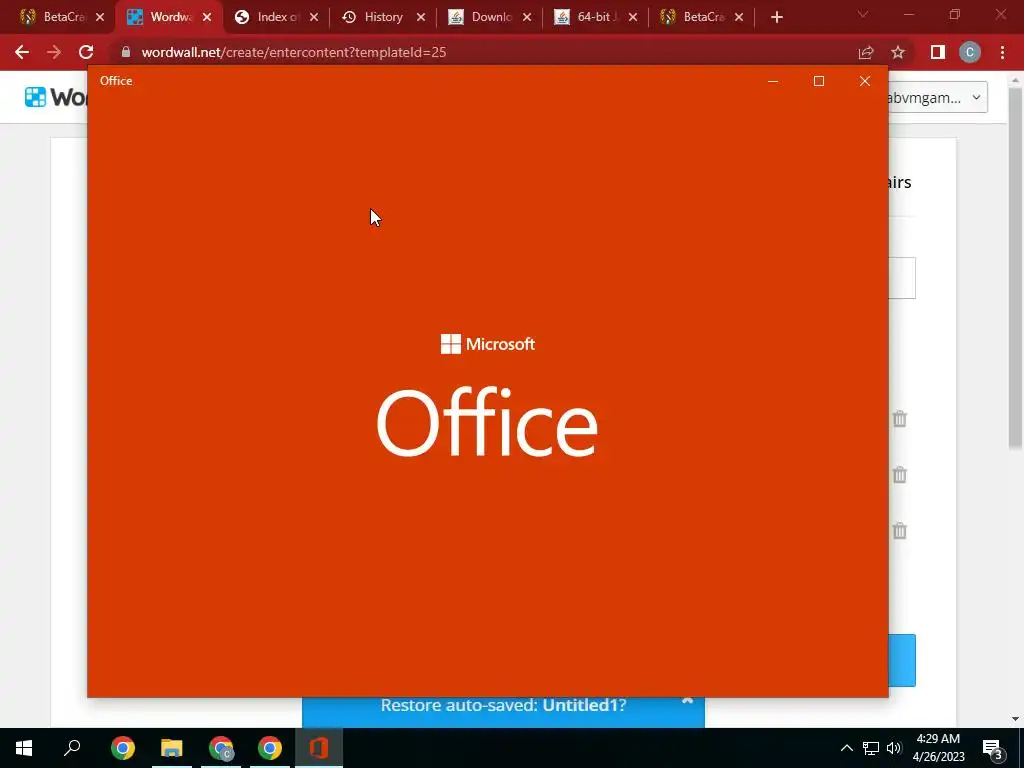
Task: Go forward in Chrome
Action: click(x=54, y=52)
